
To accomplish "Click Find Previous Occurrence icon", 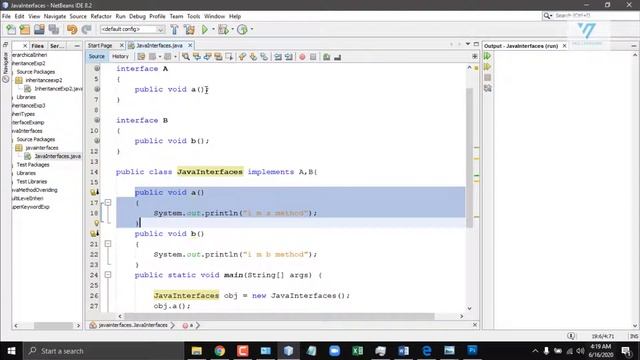I will pyautogui.click(x=197, y=57).
